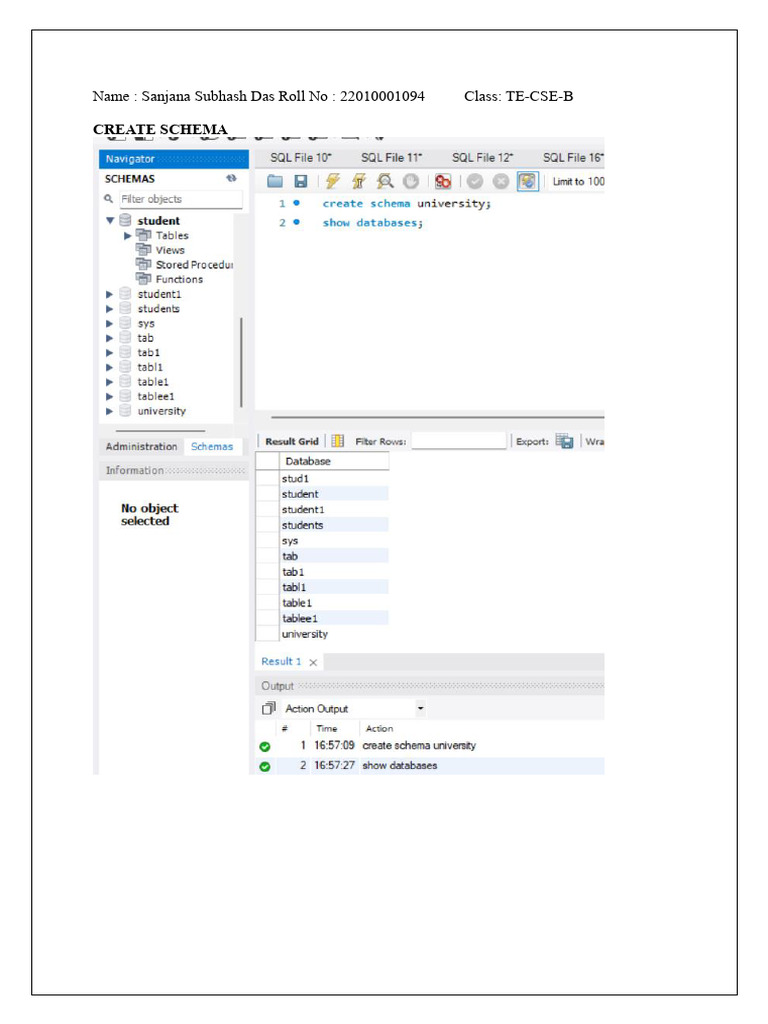Expand the students schema

point(110,309)
